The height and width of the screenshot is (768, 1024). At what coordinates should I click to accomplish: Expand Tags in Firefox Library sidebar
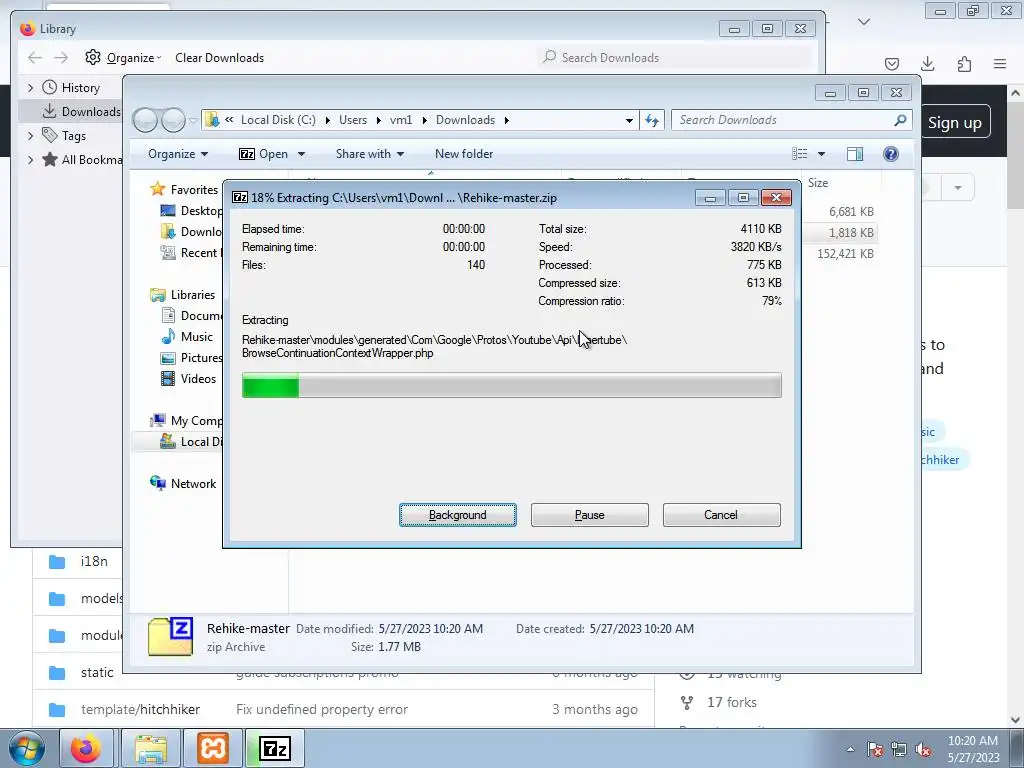point(31,136)
